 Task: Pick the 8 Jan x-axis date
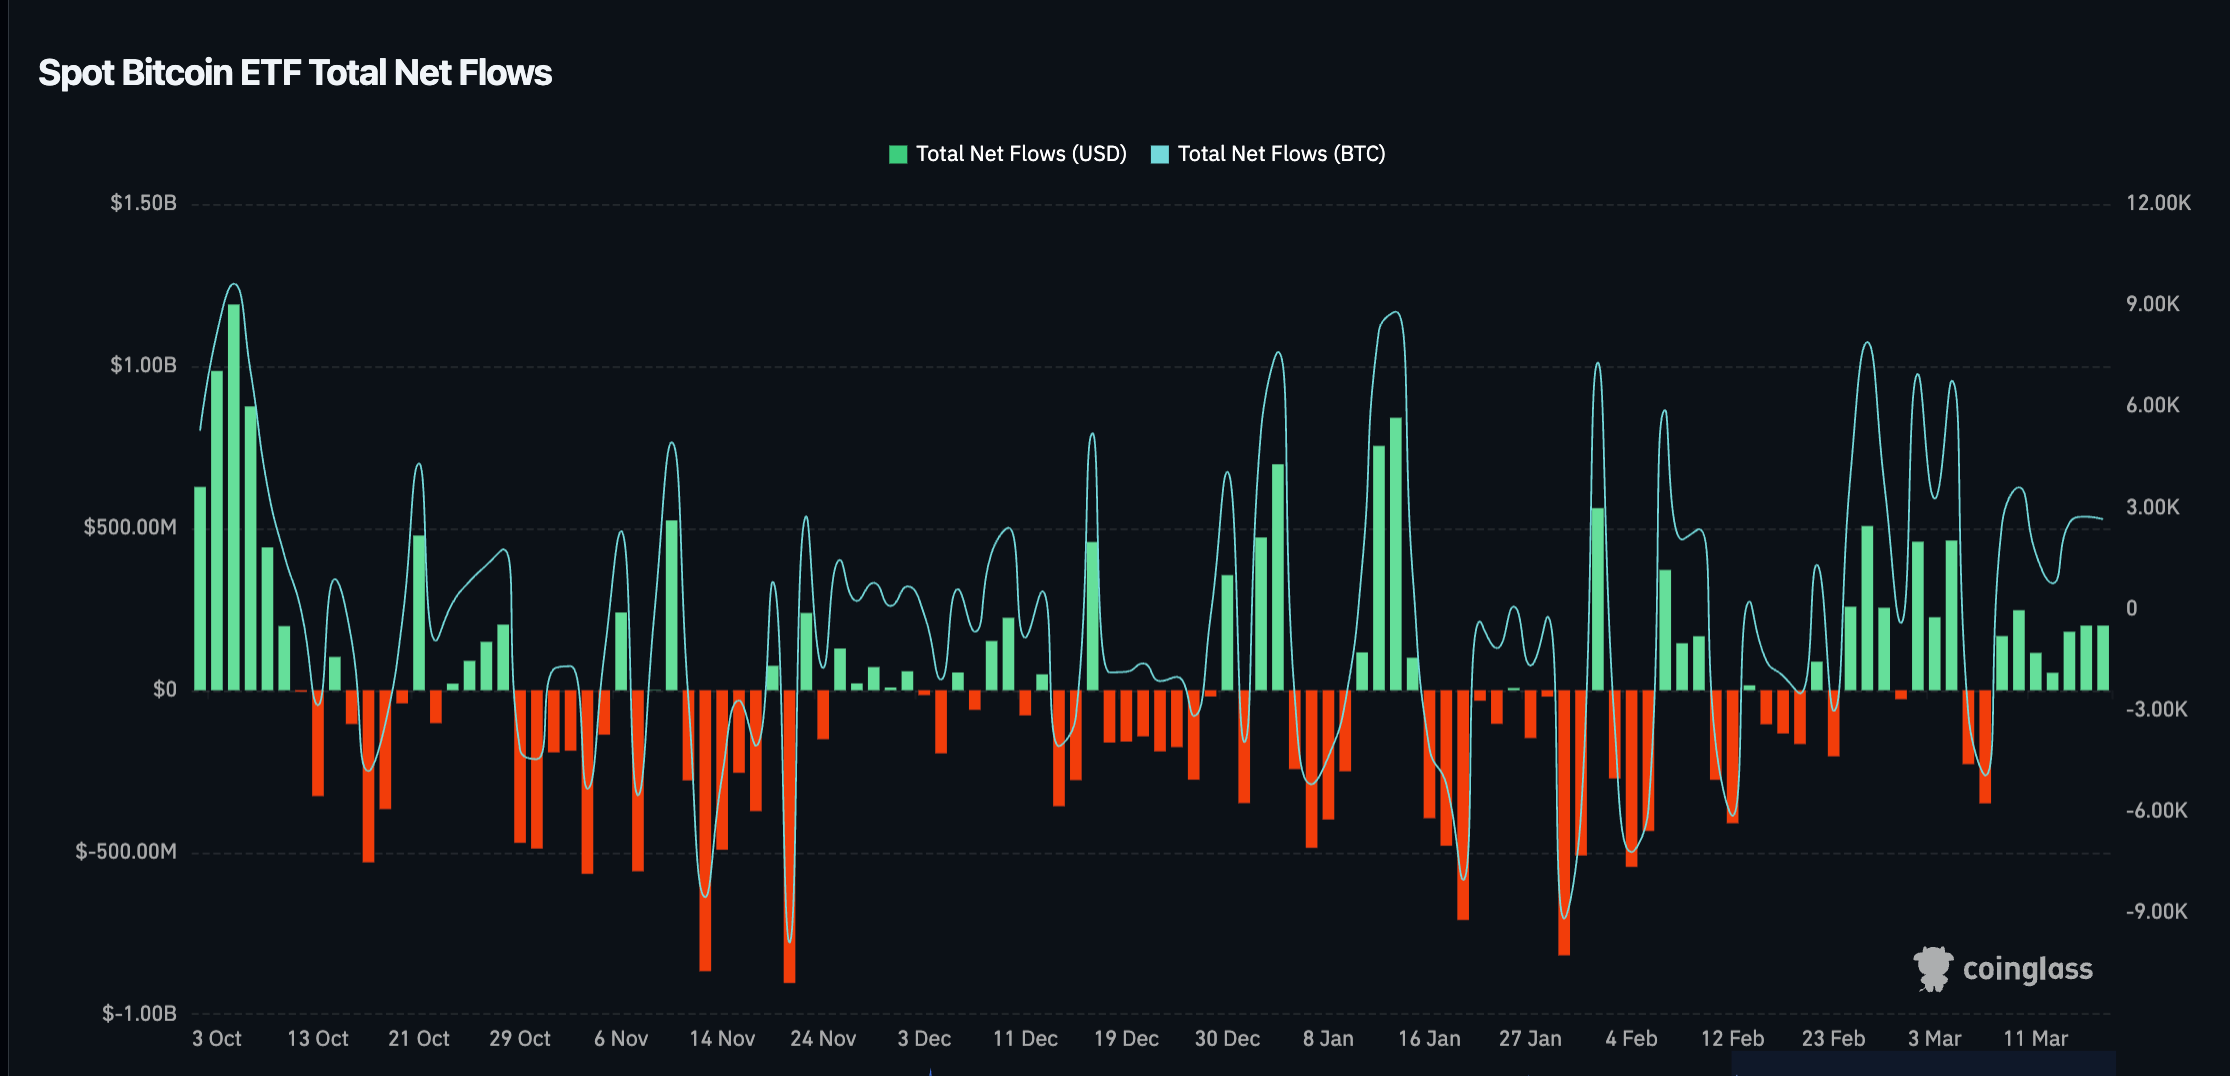coord(1327,1039)
